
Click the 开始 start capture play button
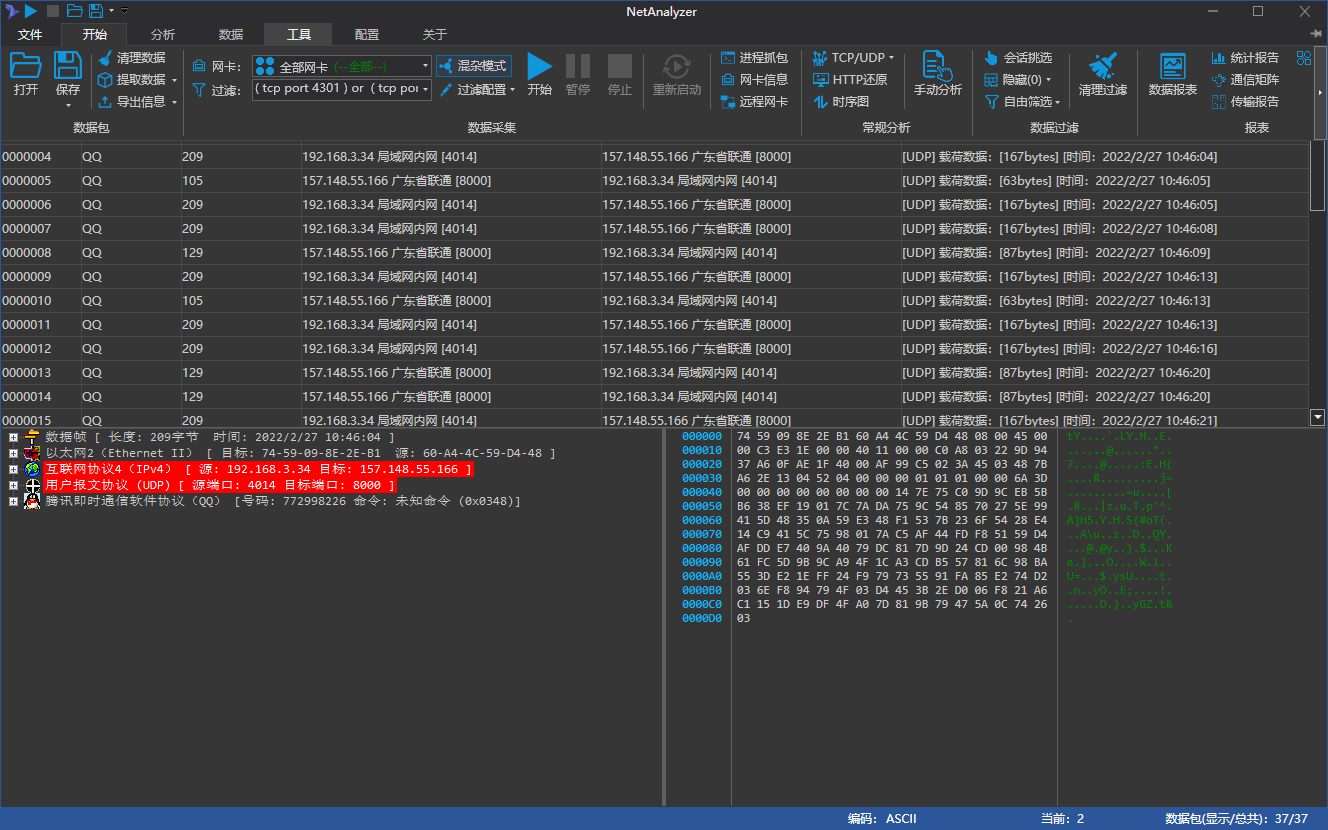coord(539,67)
